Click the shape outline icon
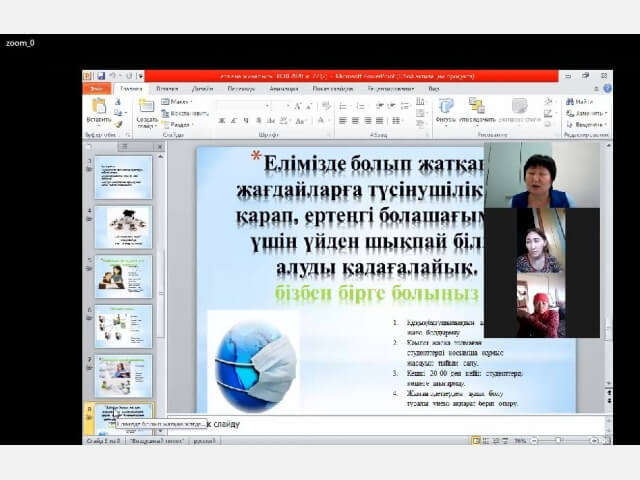This screenshot has width=640, height=480. [x=548, y=113]
